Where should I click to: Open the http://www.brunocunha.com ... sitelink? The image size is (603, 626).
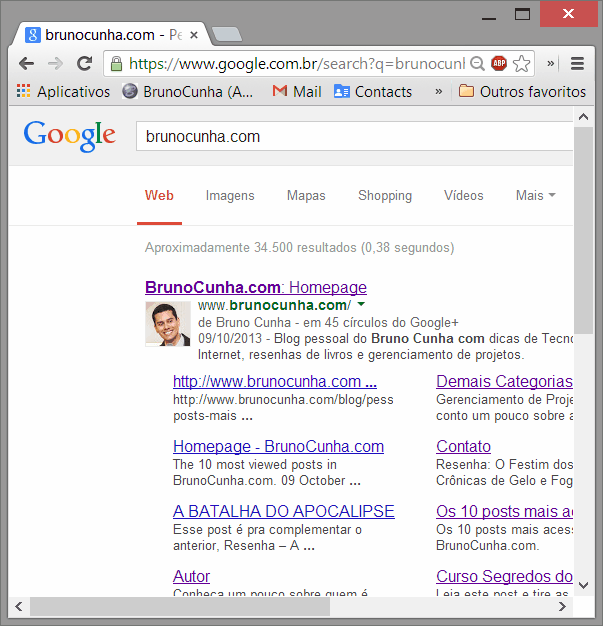[x=275, y=382]
